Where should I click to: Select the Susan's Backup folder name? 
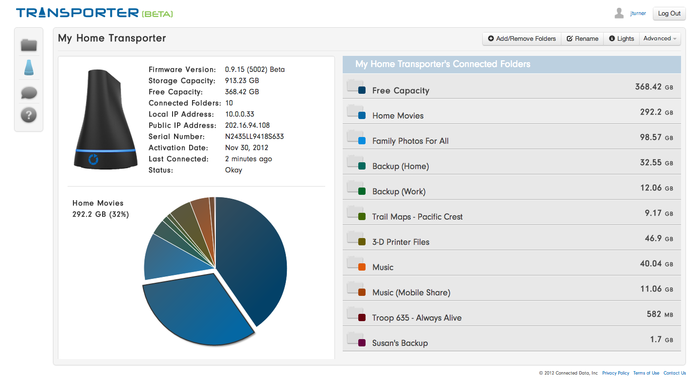tap(400, 343)
